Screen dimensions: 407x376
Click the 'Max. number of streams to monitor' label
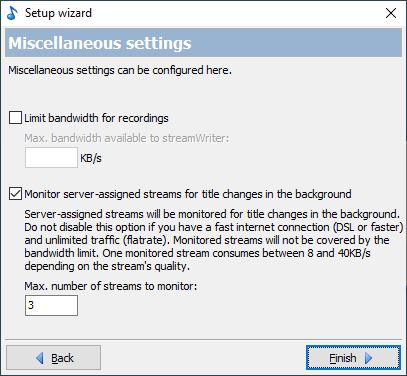pyautogui.click(x=111, y=286)
